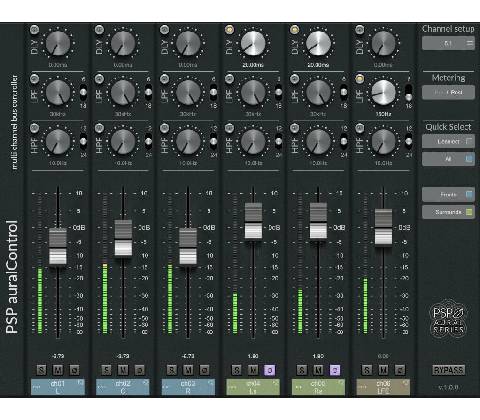The width and height of the screenshot is (480, 420).
Task: Open the Channel setup hamburger menu icon
Action: click(x=470, y=43)
